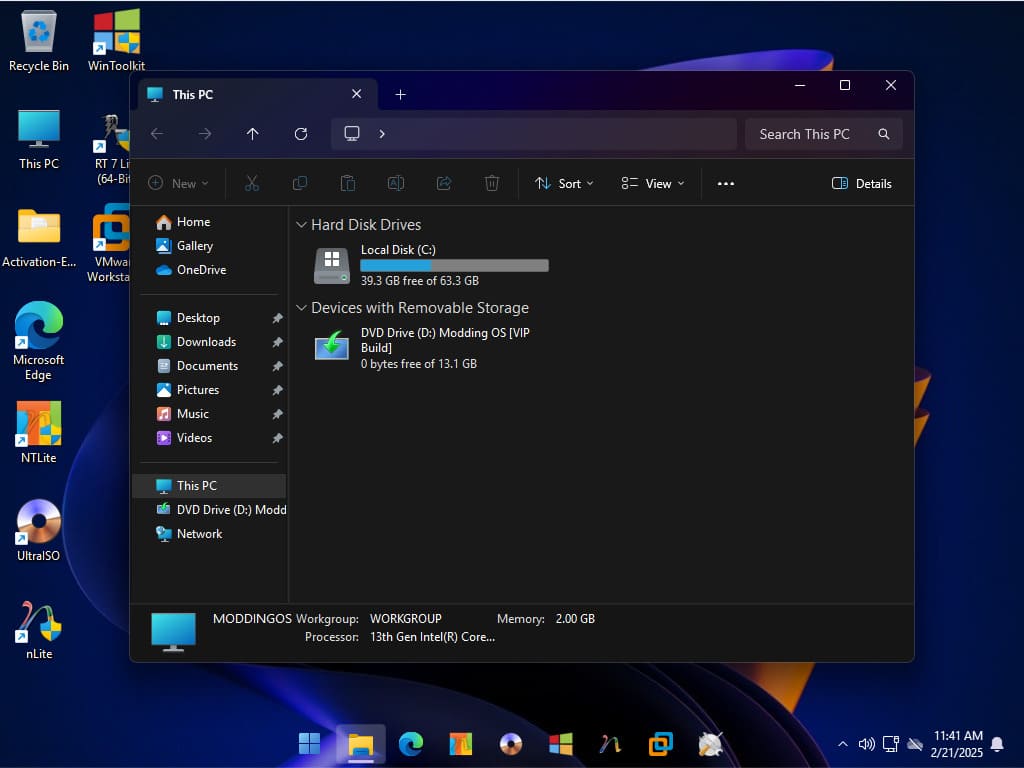Click the PC icon in address bar

coord(352,133)
